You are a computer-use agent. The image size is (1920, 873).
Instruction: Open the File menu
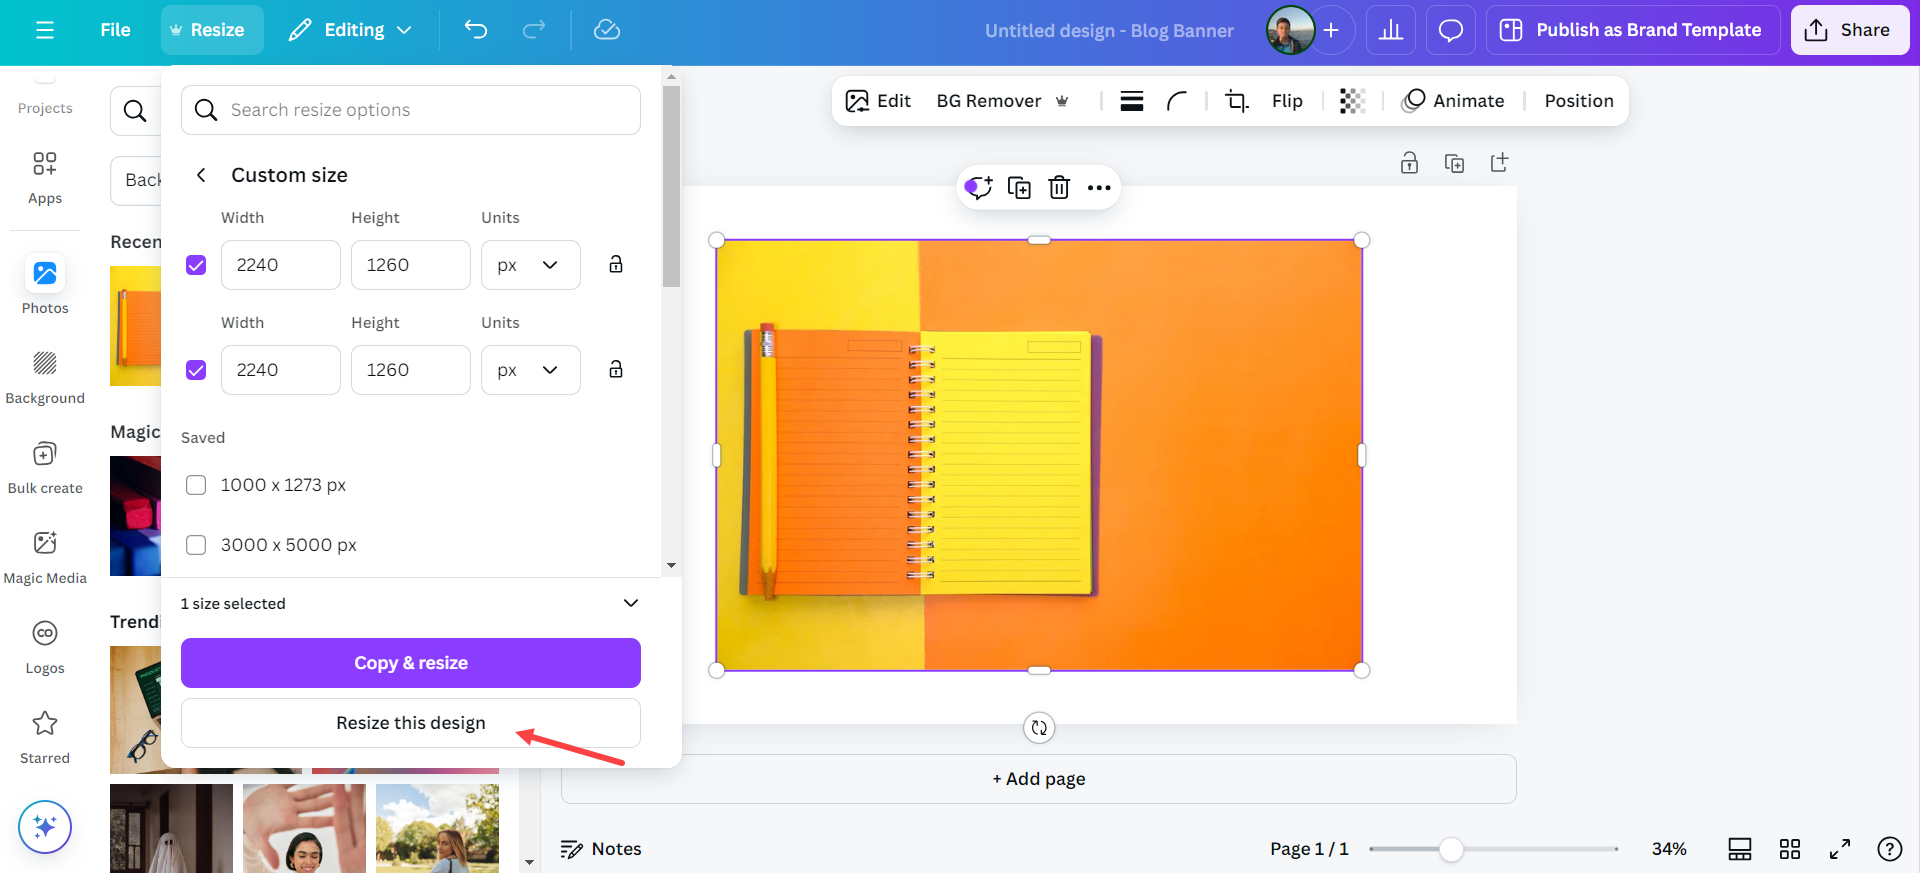[x=115, y=30]
